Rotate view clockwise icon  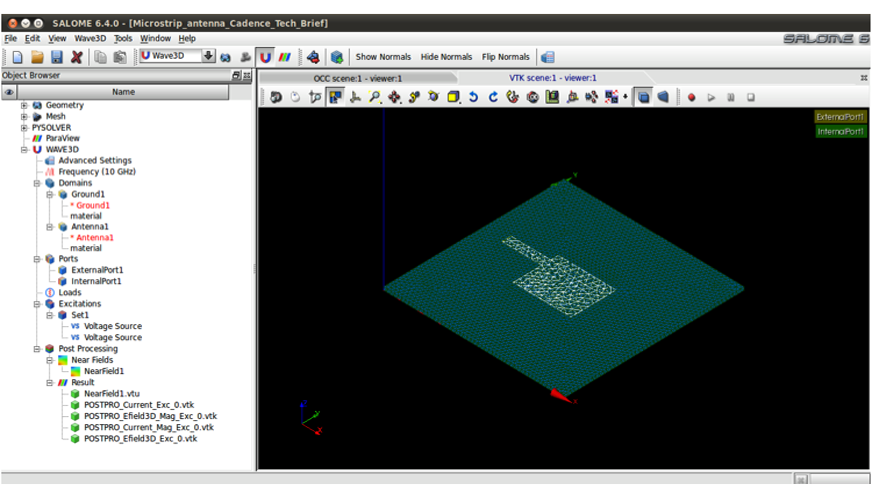click(x=493, y=97)
